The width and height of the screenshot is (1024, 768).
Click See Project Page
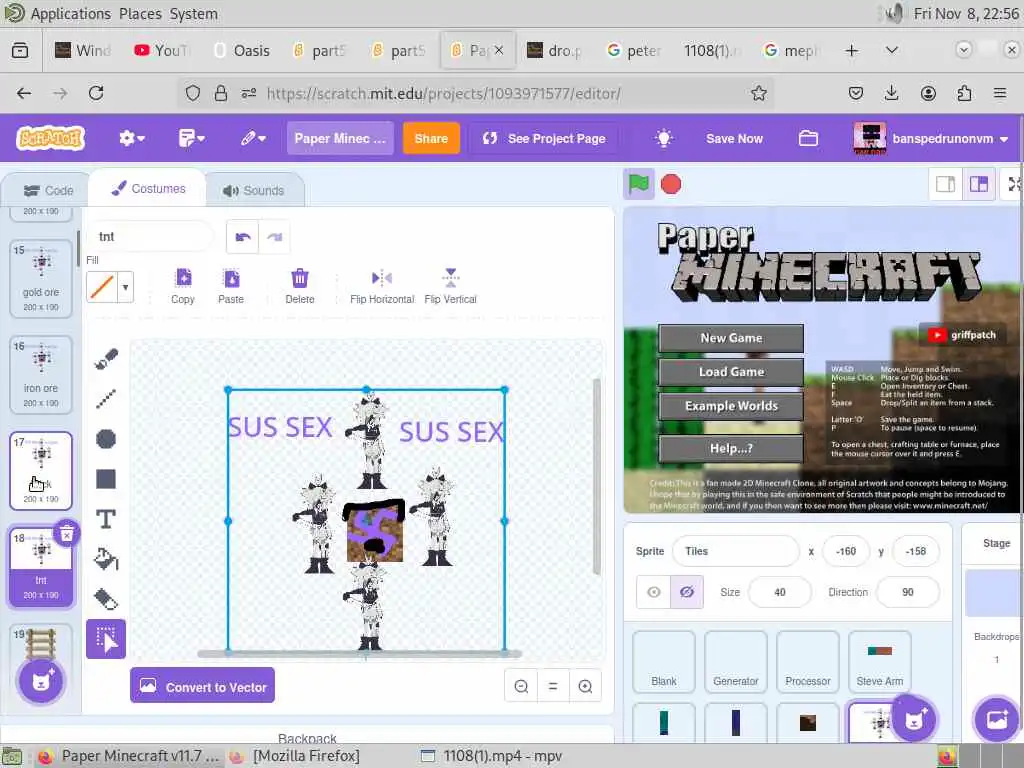pos(544,138)
